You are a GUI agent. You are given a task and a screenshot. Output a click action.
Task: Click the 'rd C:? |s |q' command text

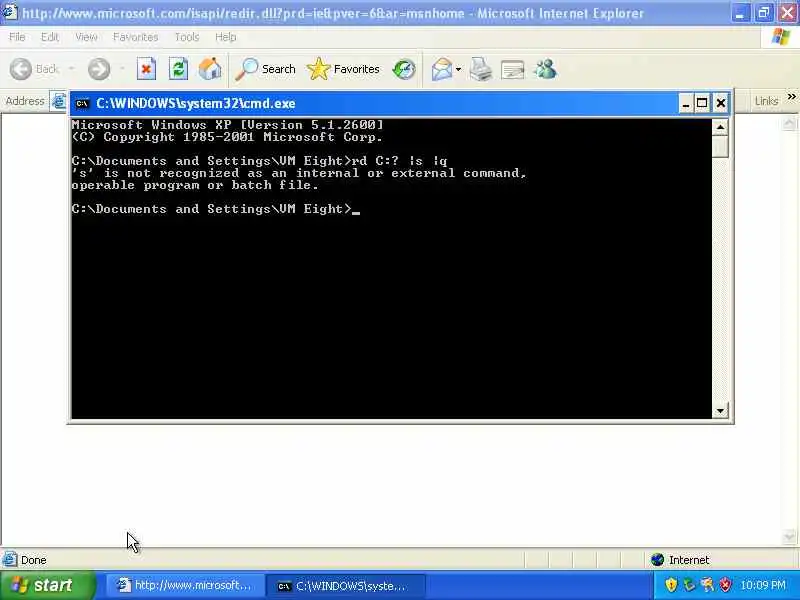[399, 161]
